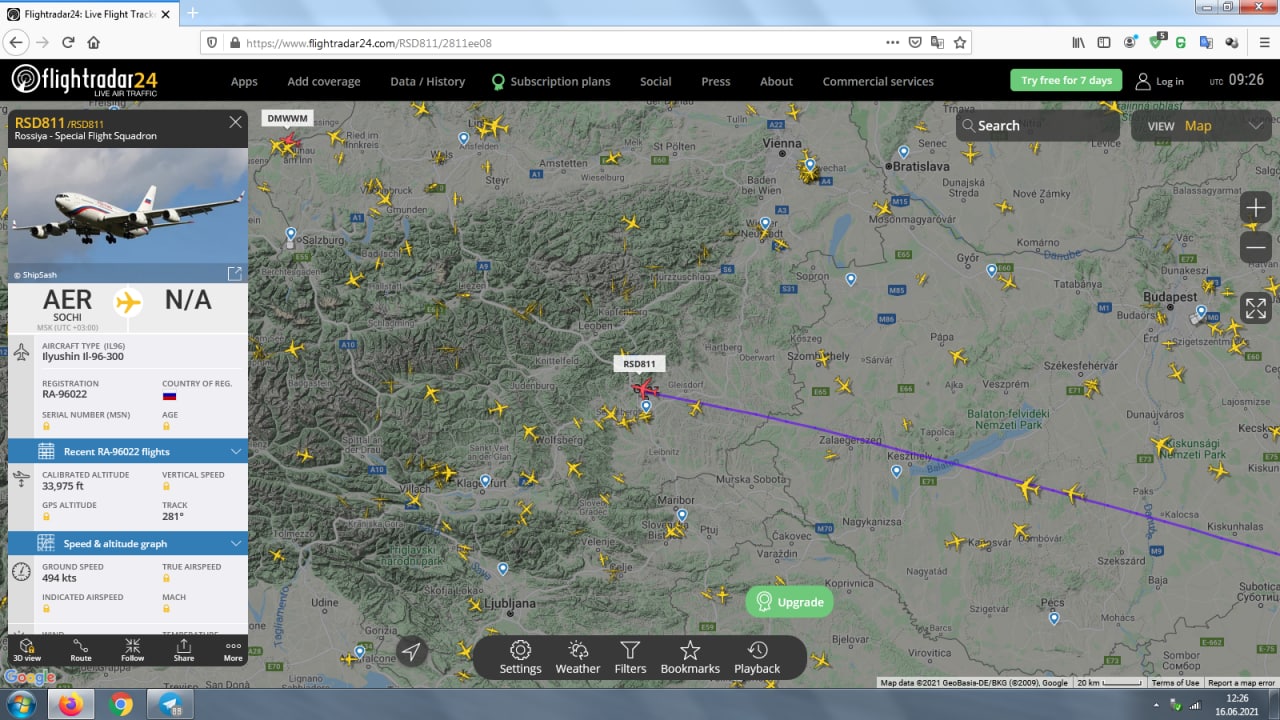Zoom out on the map
This screenshot has width=1280, height=720.
pos(1256,248)
